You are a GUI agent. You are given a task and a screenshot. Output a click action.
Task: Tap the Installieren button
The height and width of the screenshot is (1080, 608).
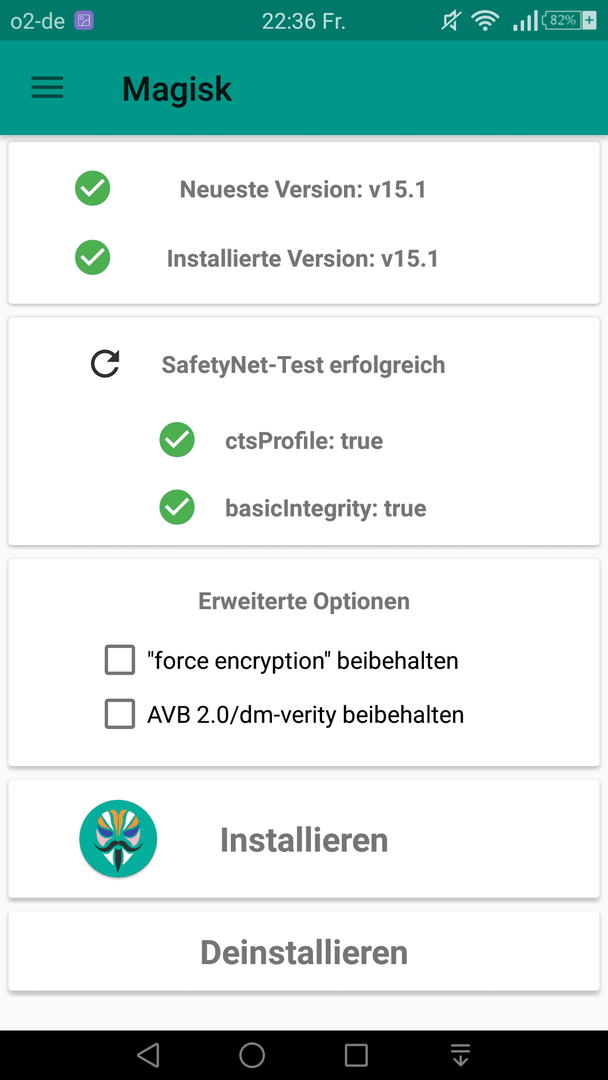pyautogui.click(x=304, y=839)
